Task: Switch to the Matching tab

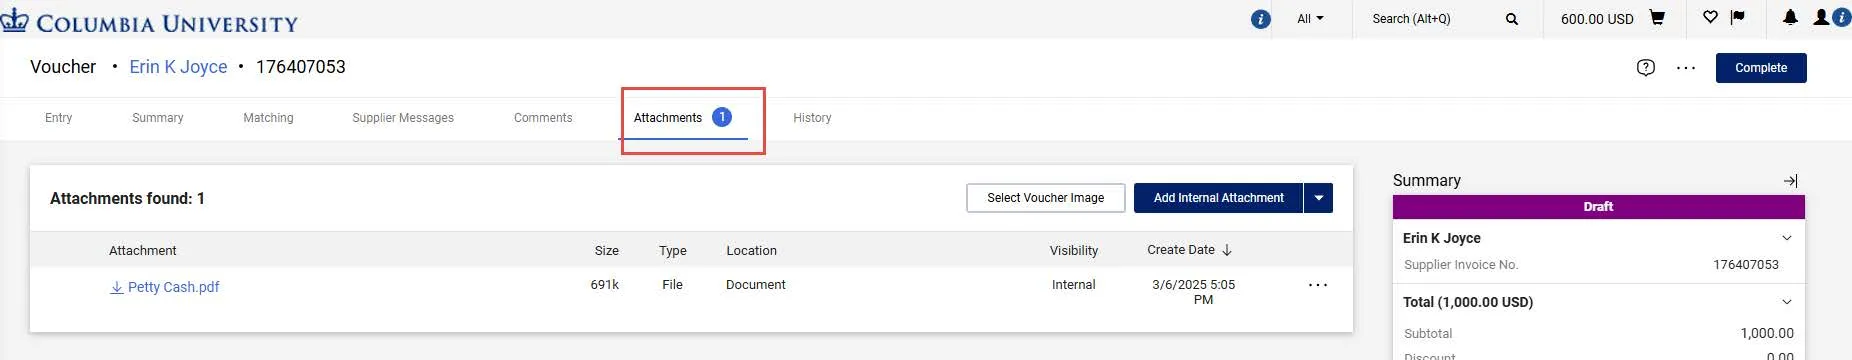Action: pos(268,118)
